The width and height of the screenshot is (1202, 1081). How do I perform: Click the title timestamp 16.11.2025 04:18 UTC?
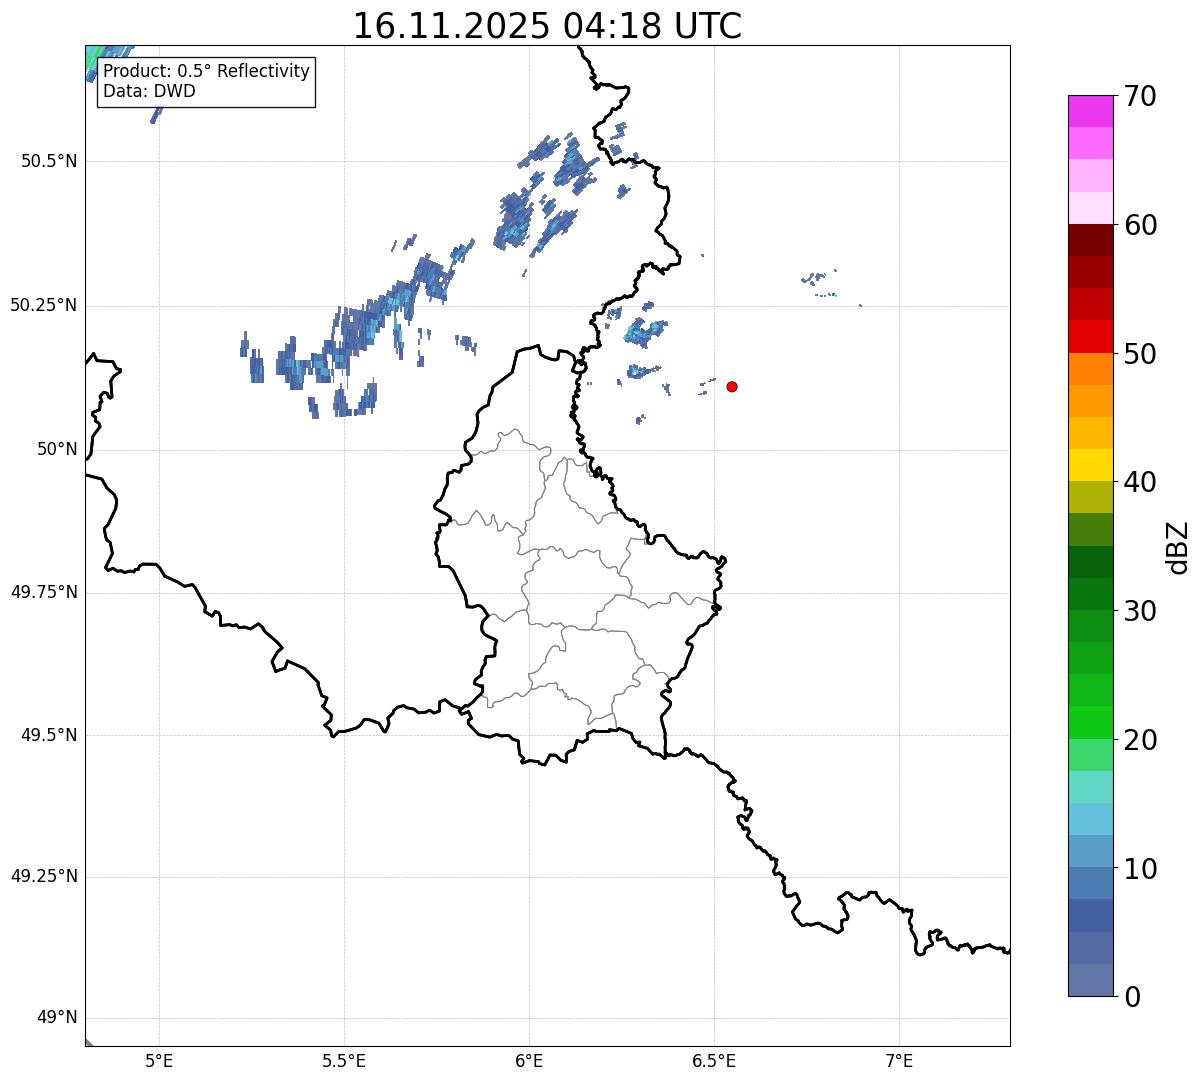[x=547, y=26]
